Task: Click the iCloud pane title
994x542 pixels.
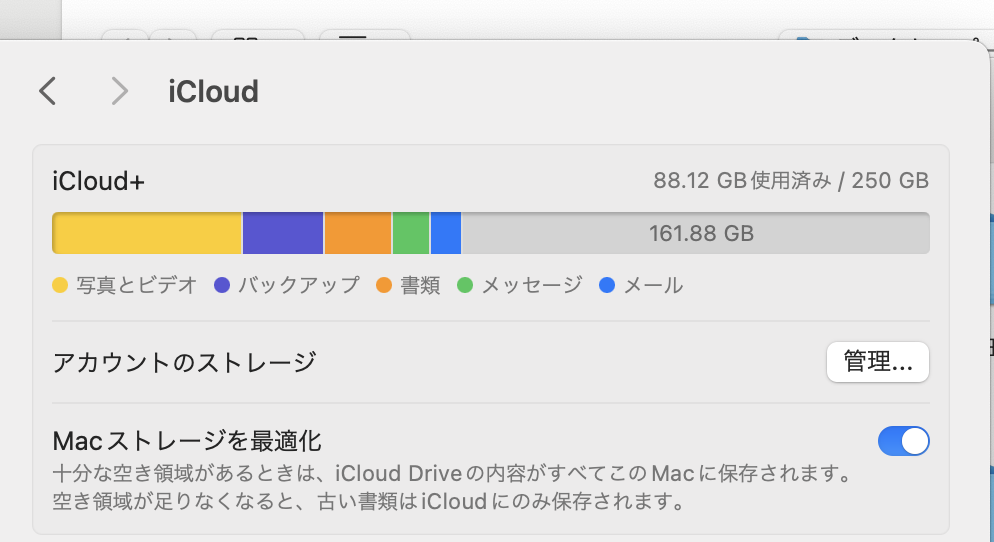Action: point(213,91)
